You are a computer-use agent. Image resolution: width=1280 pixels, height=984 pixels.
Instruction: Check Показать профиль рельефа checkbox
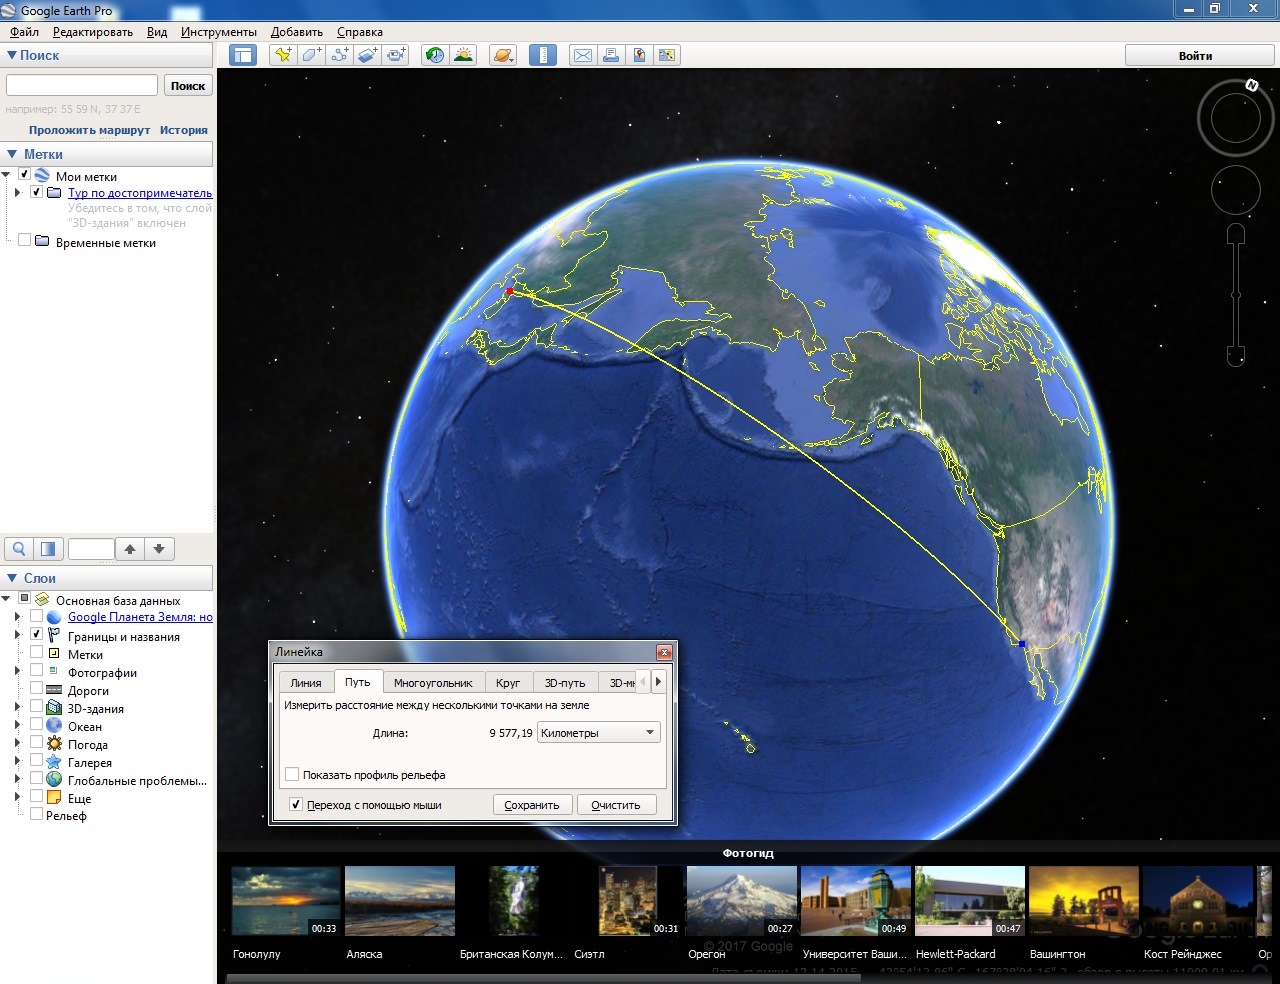[292, 774]
